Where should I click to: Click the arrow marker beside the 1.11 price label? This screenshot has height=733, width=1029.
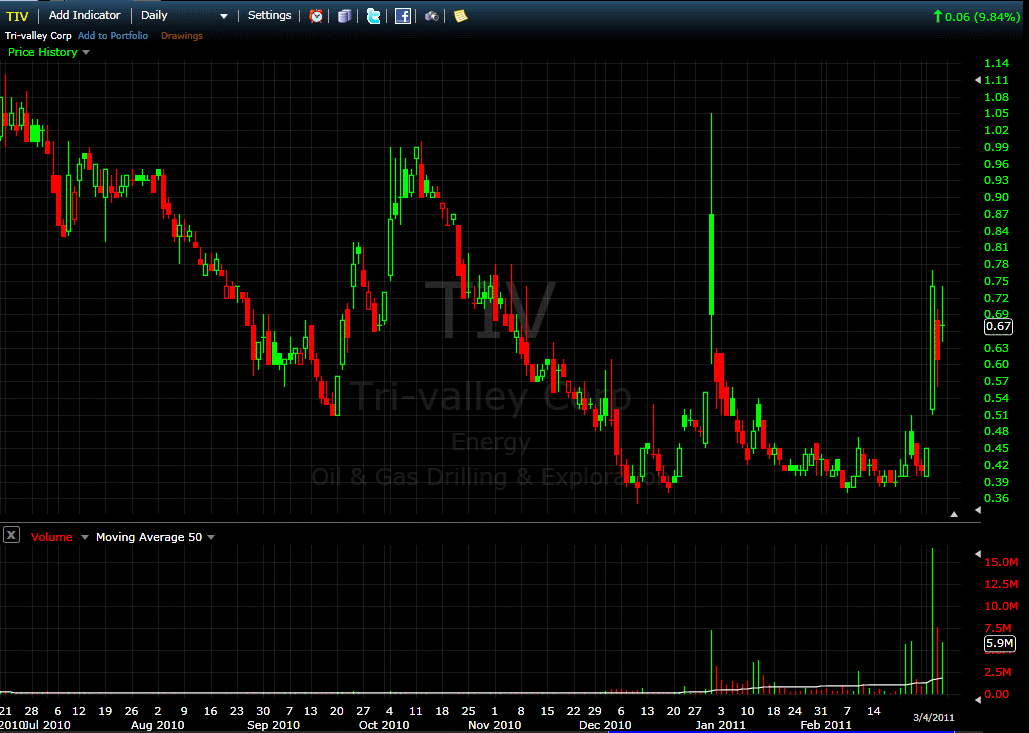[x=977, y=80]
